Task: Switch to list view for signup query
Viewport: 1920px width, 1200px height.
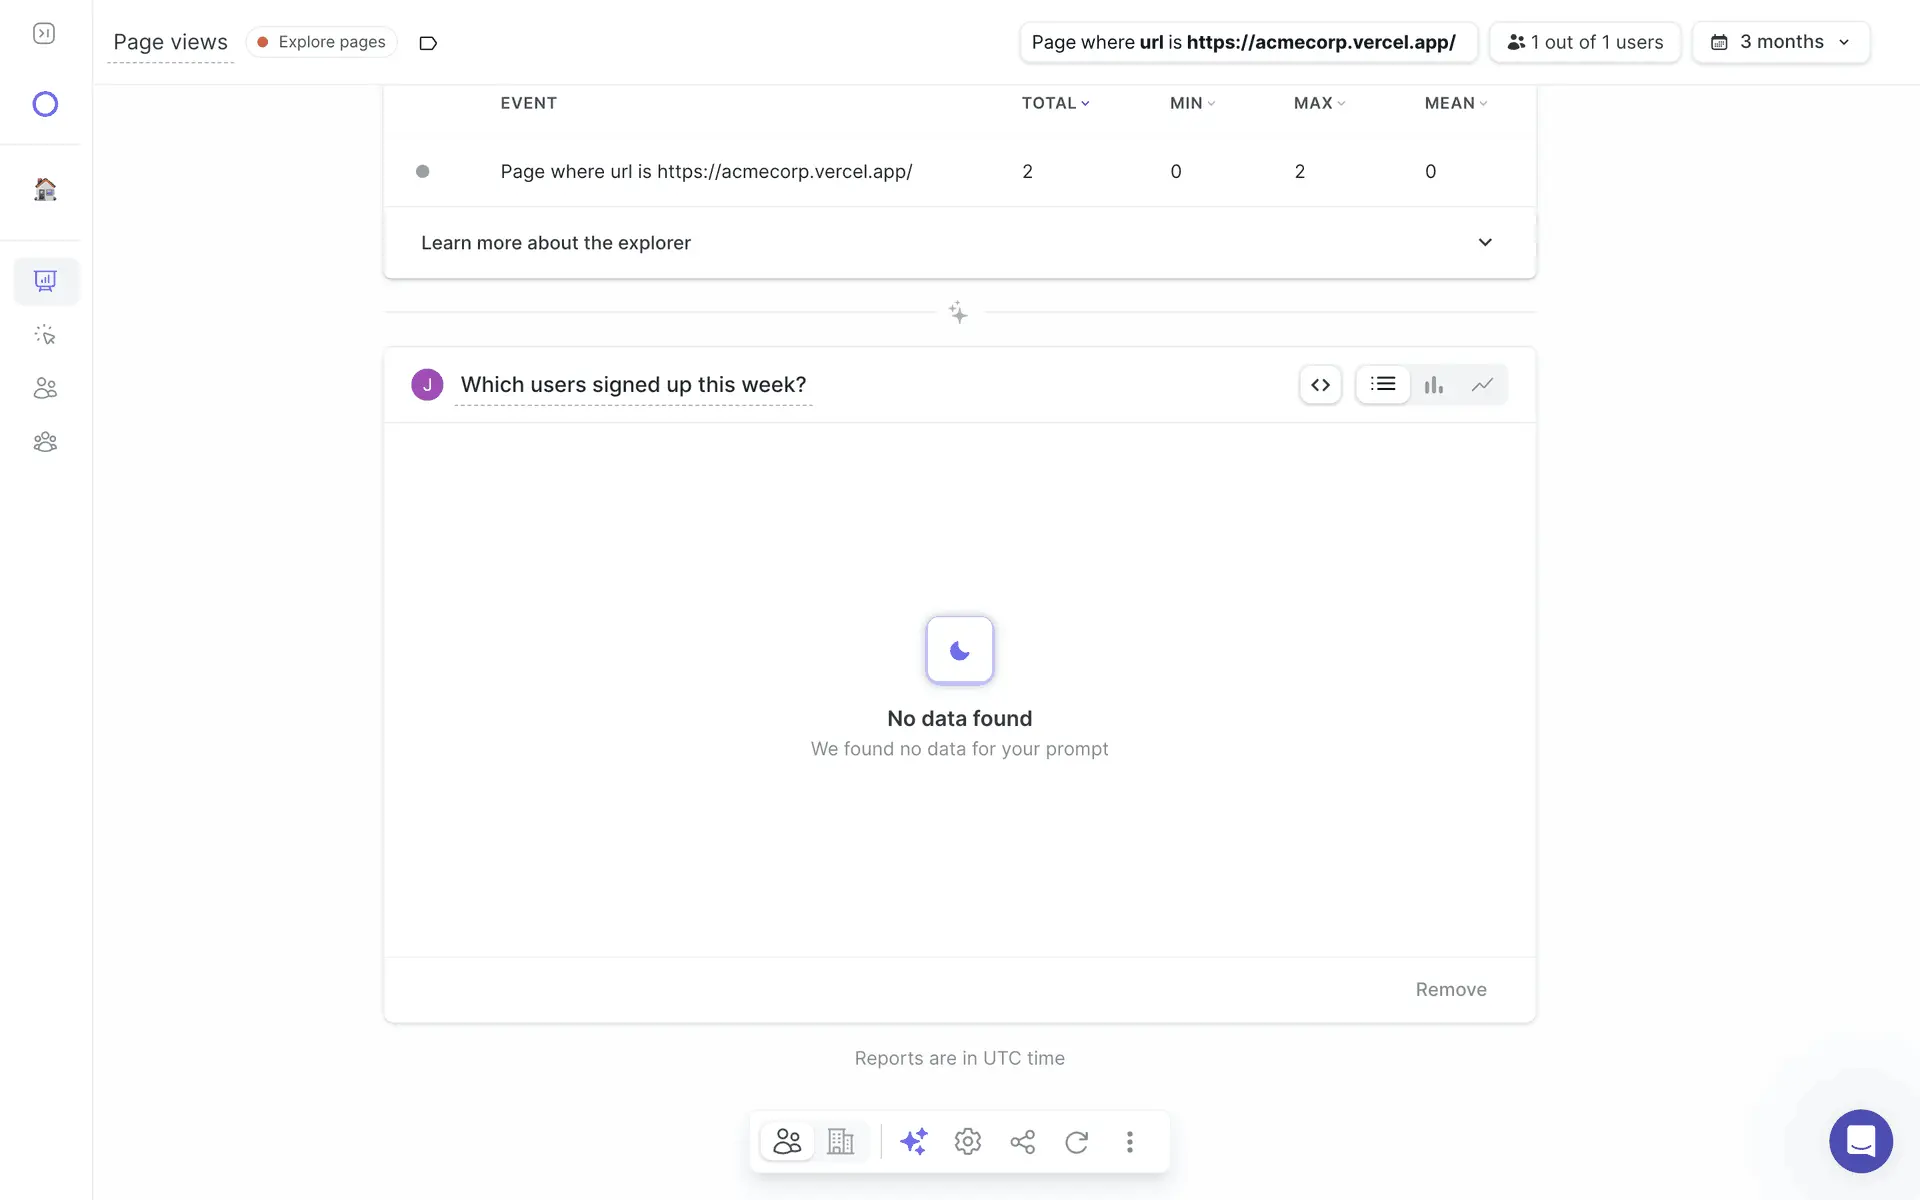Action: point(1383,384)
